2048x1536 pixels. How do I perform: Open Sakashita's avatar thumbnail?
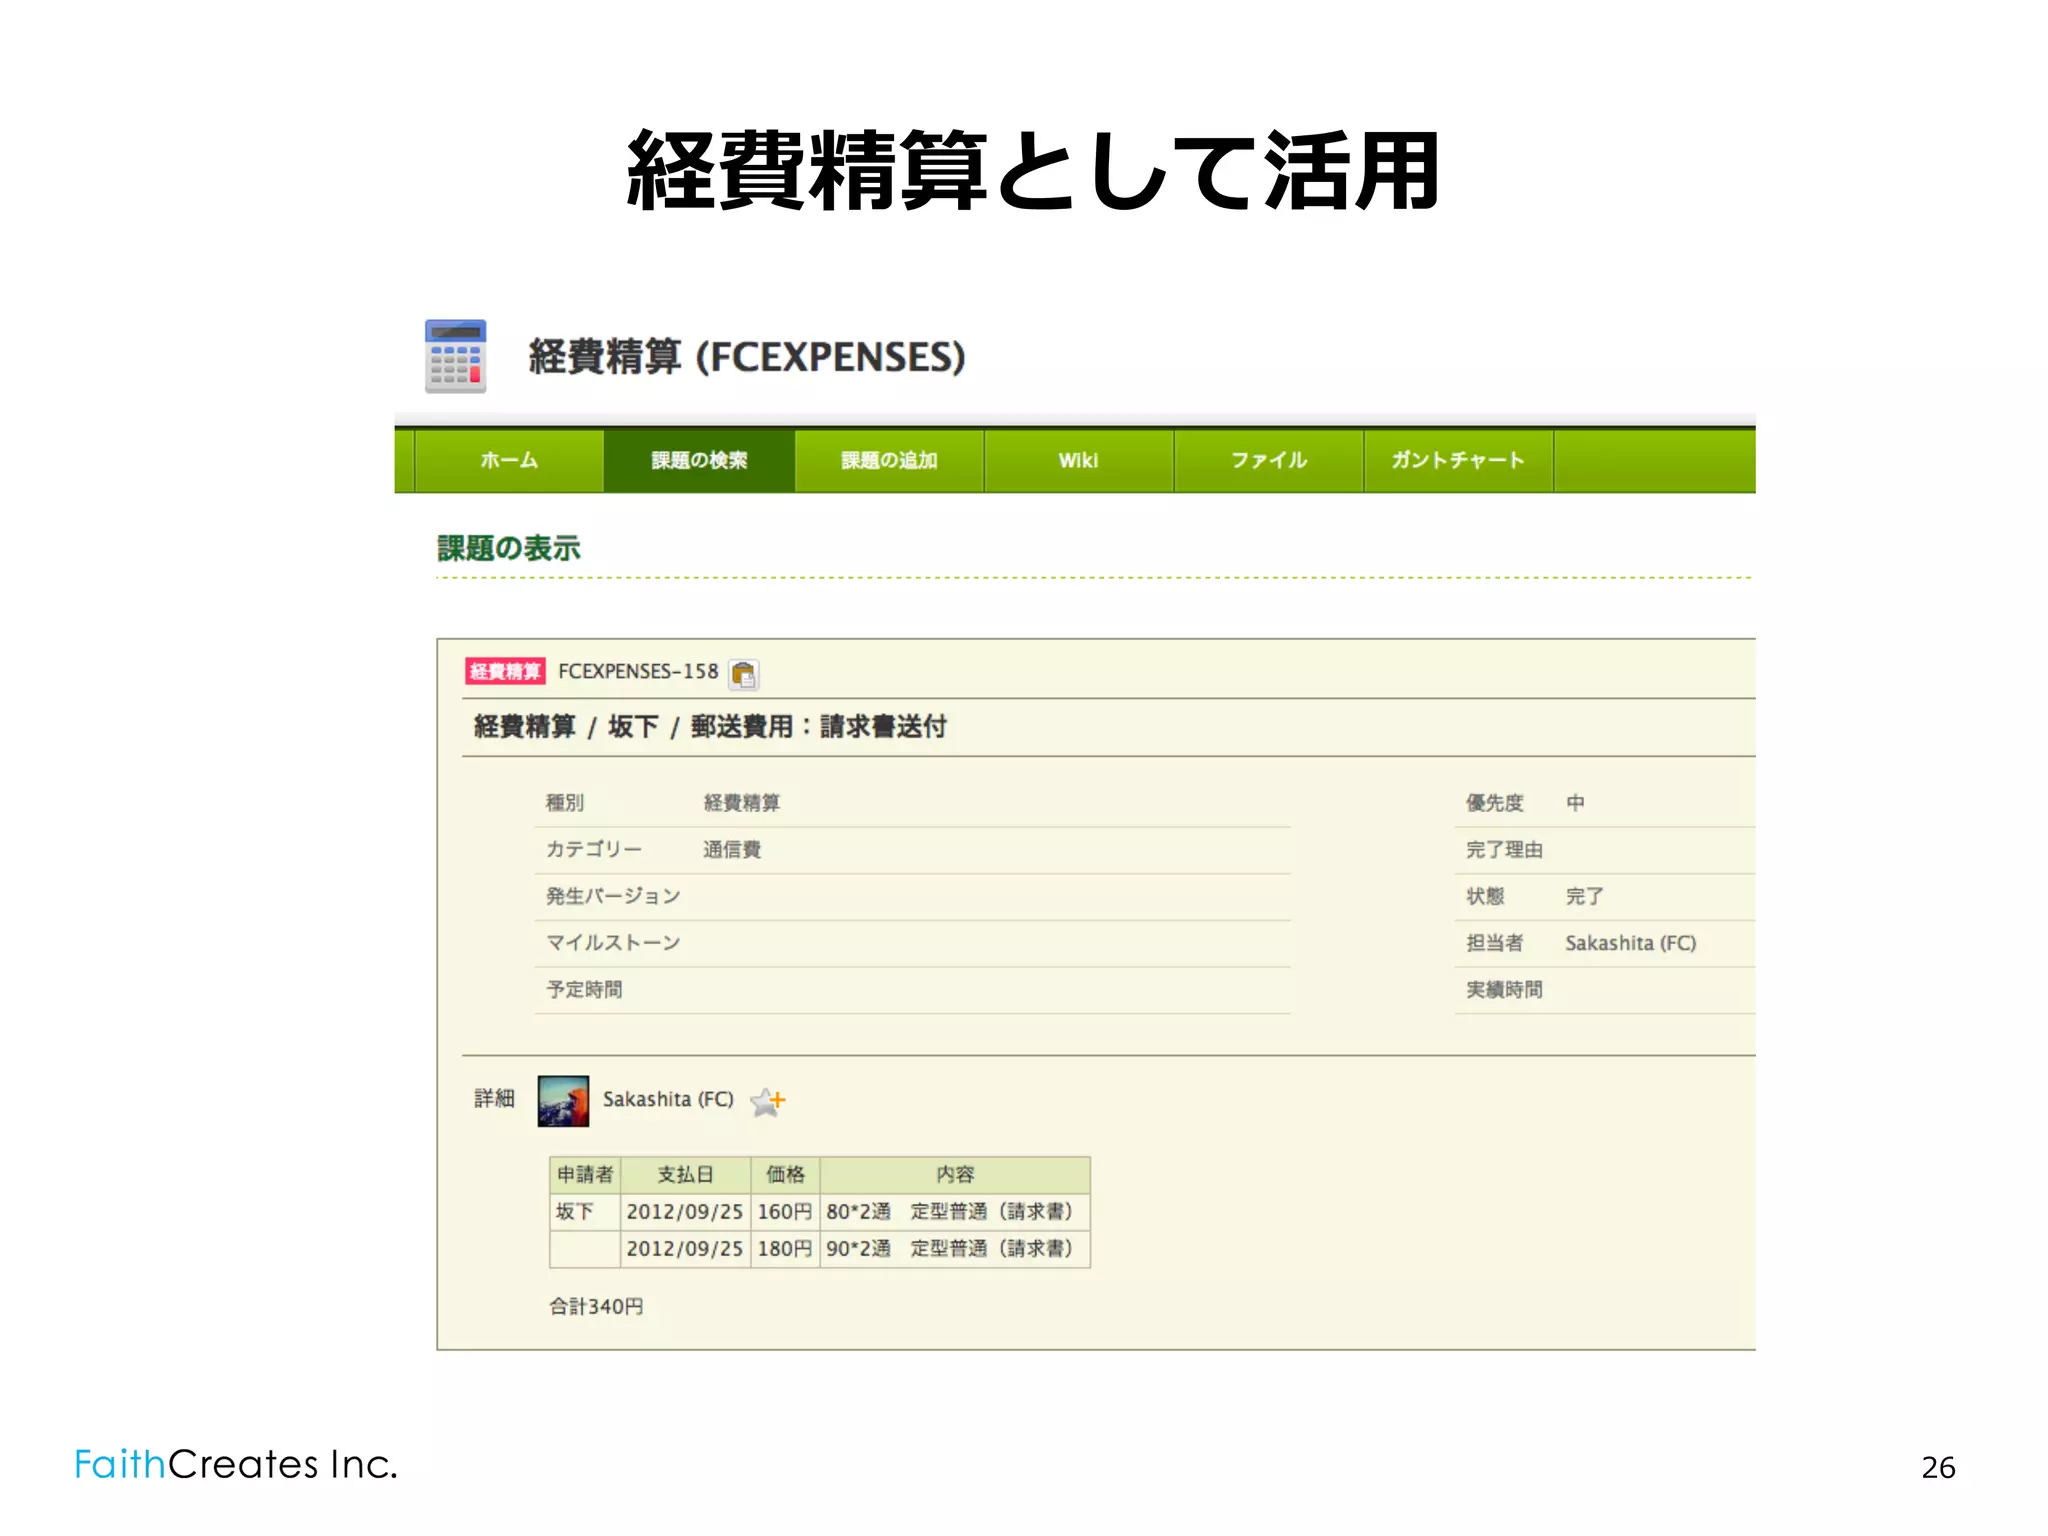563,1101
